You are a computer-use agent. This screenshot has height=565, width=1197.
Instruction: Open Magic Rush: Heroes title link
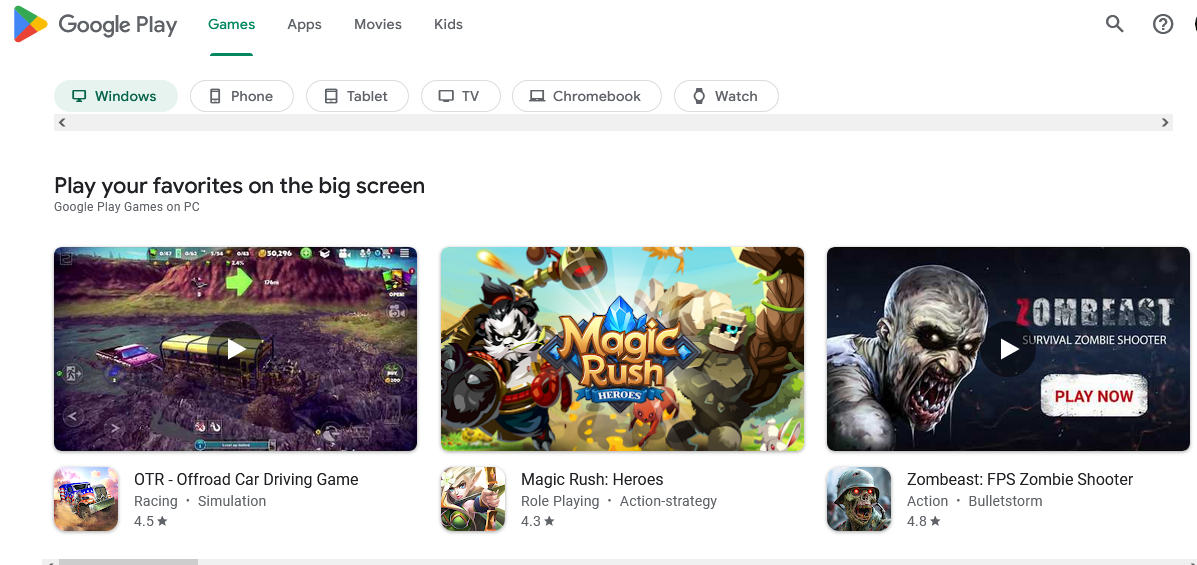tap(592, 479)
